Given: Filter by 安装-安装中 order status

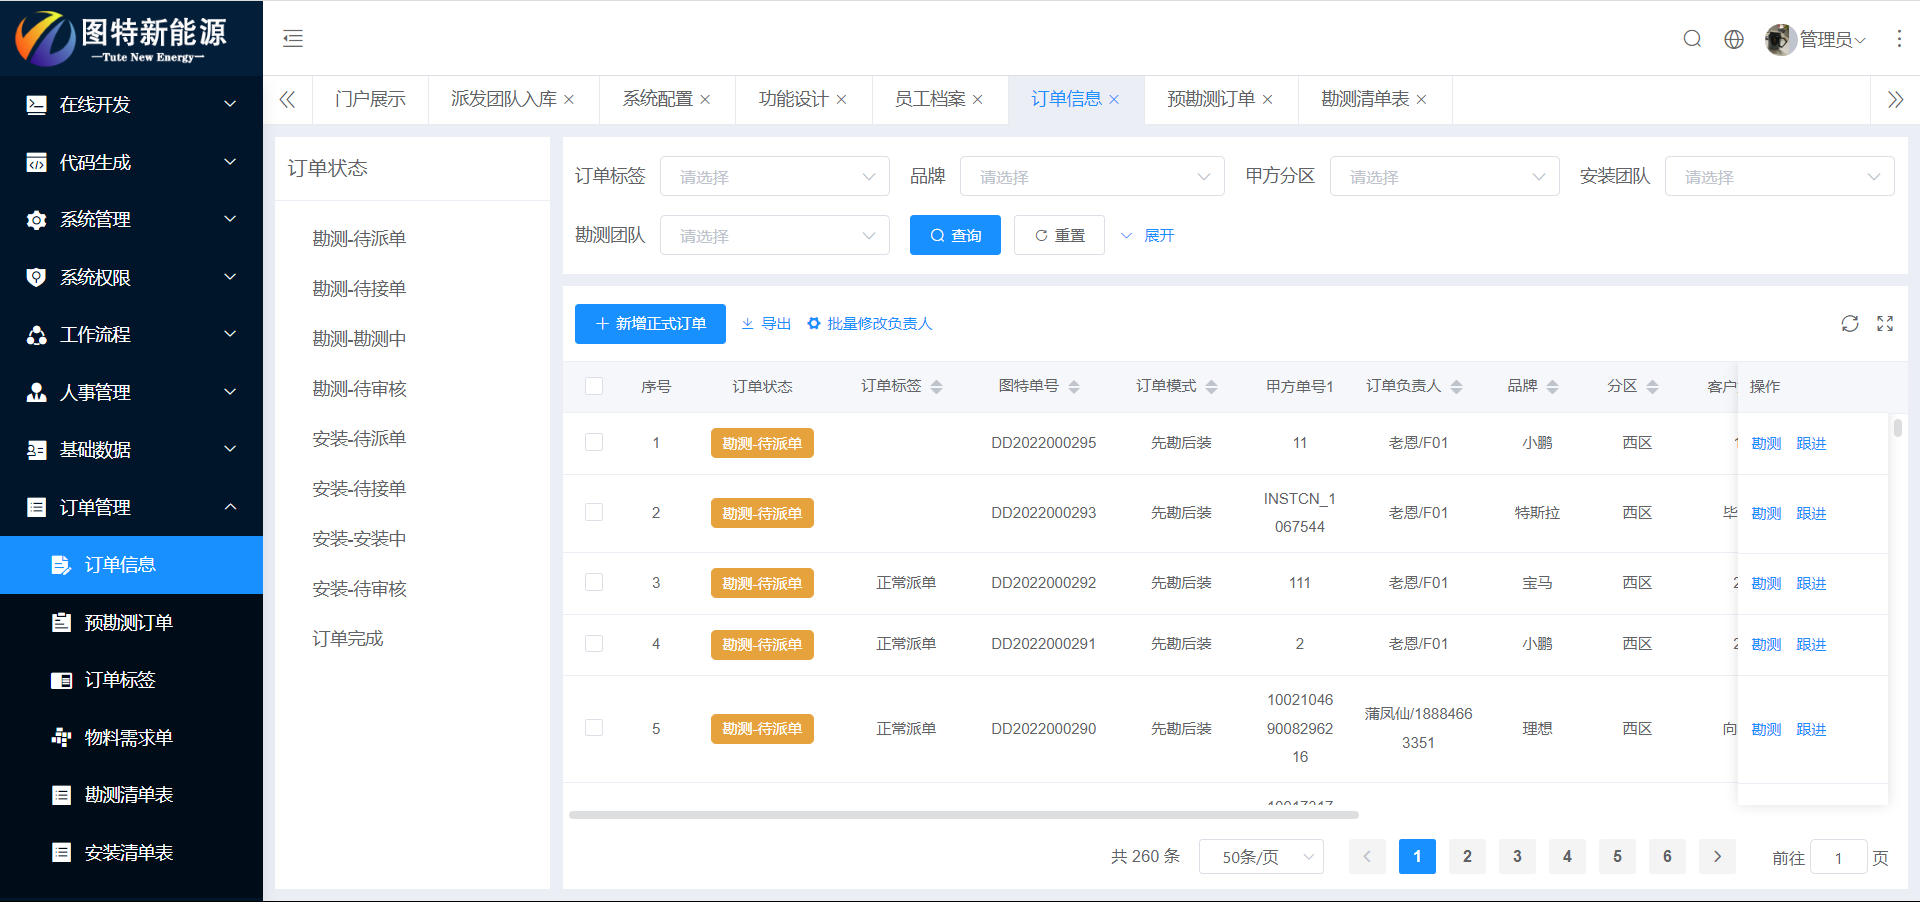Looking at the screenshot, I should pyautogui.click(x=359, y=539).
